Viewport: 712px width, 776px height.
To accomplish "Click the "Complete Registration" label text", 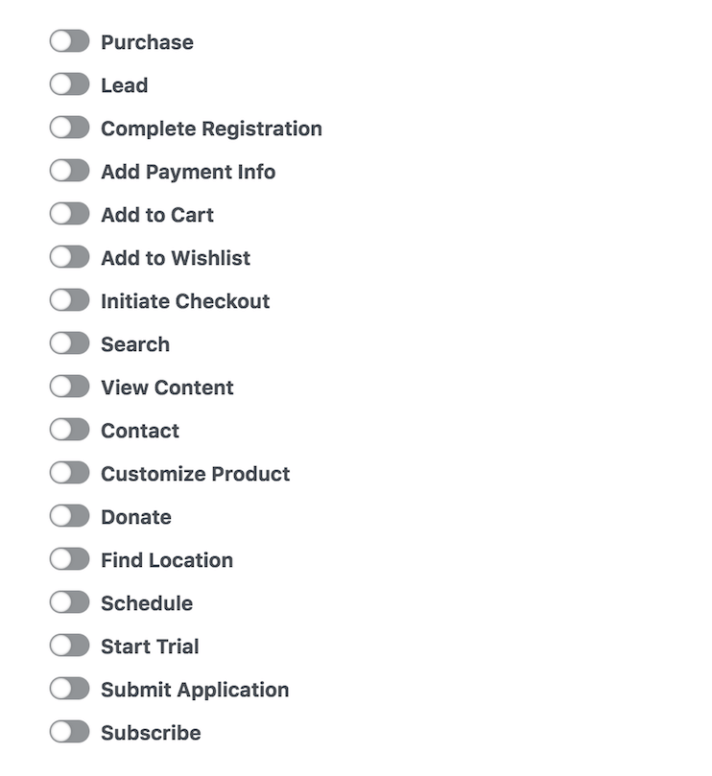I will tap(211, 129).
